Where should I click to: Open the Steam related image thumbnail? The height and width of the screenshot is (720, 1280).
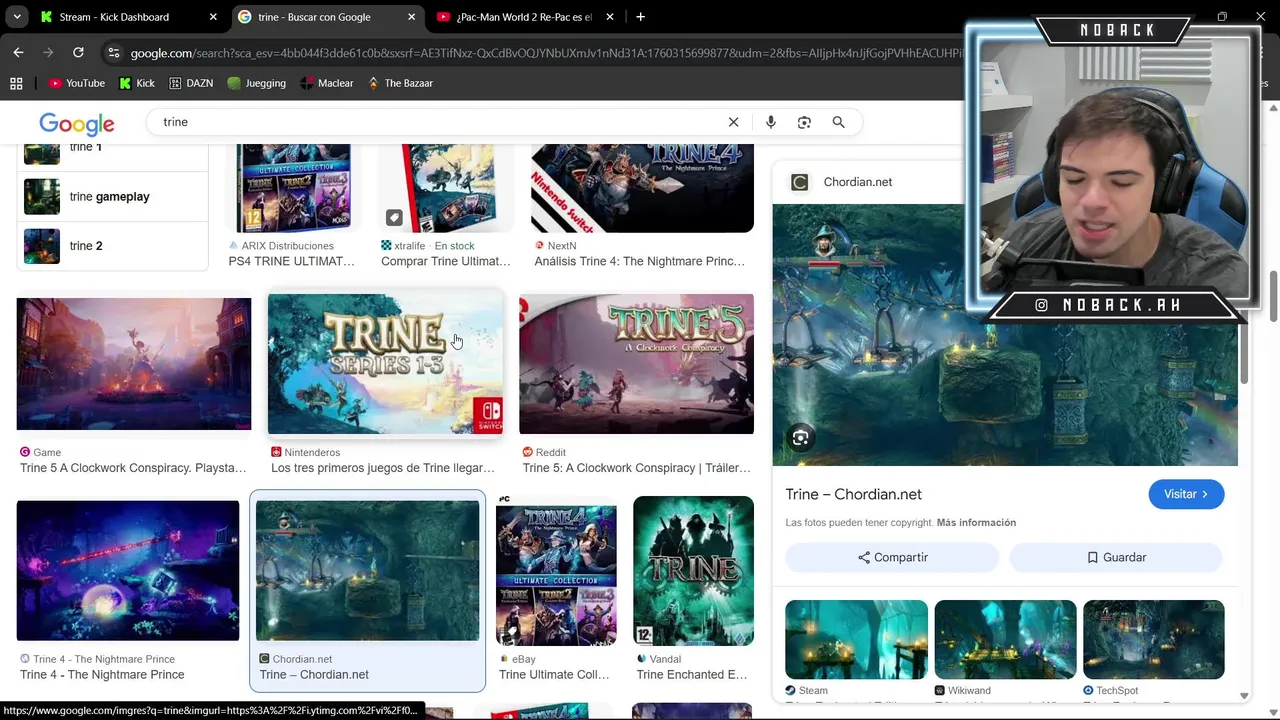[x=856, y=640]
